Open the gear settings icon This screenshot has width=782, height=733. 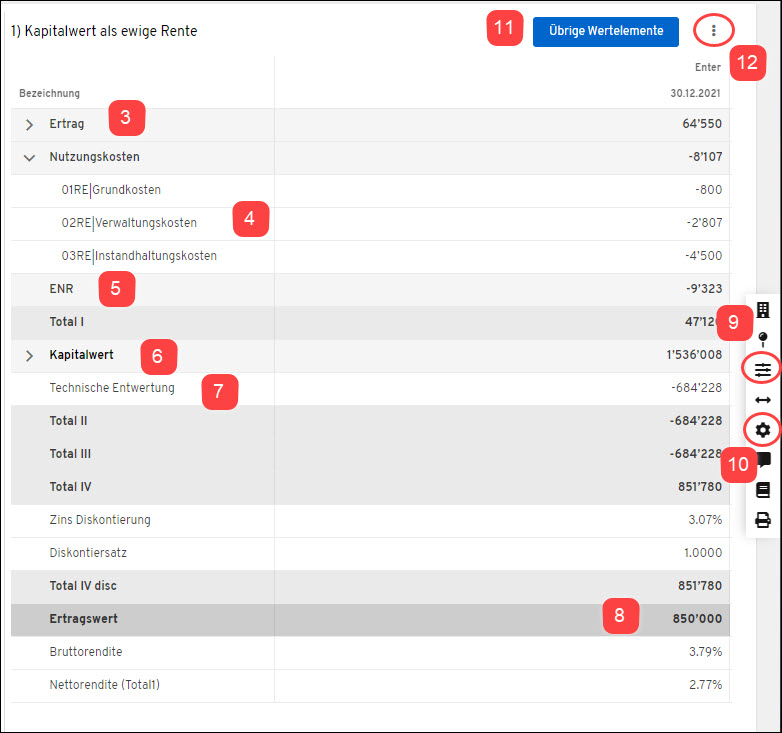pos(763,430)
